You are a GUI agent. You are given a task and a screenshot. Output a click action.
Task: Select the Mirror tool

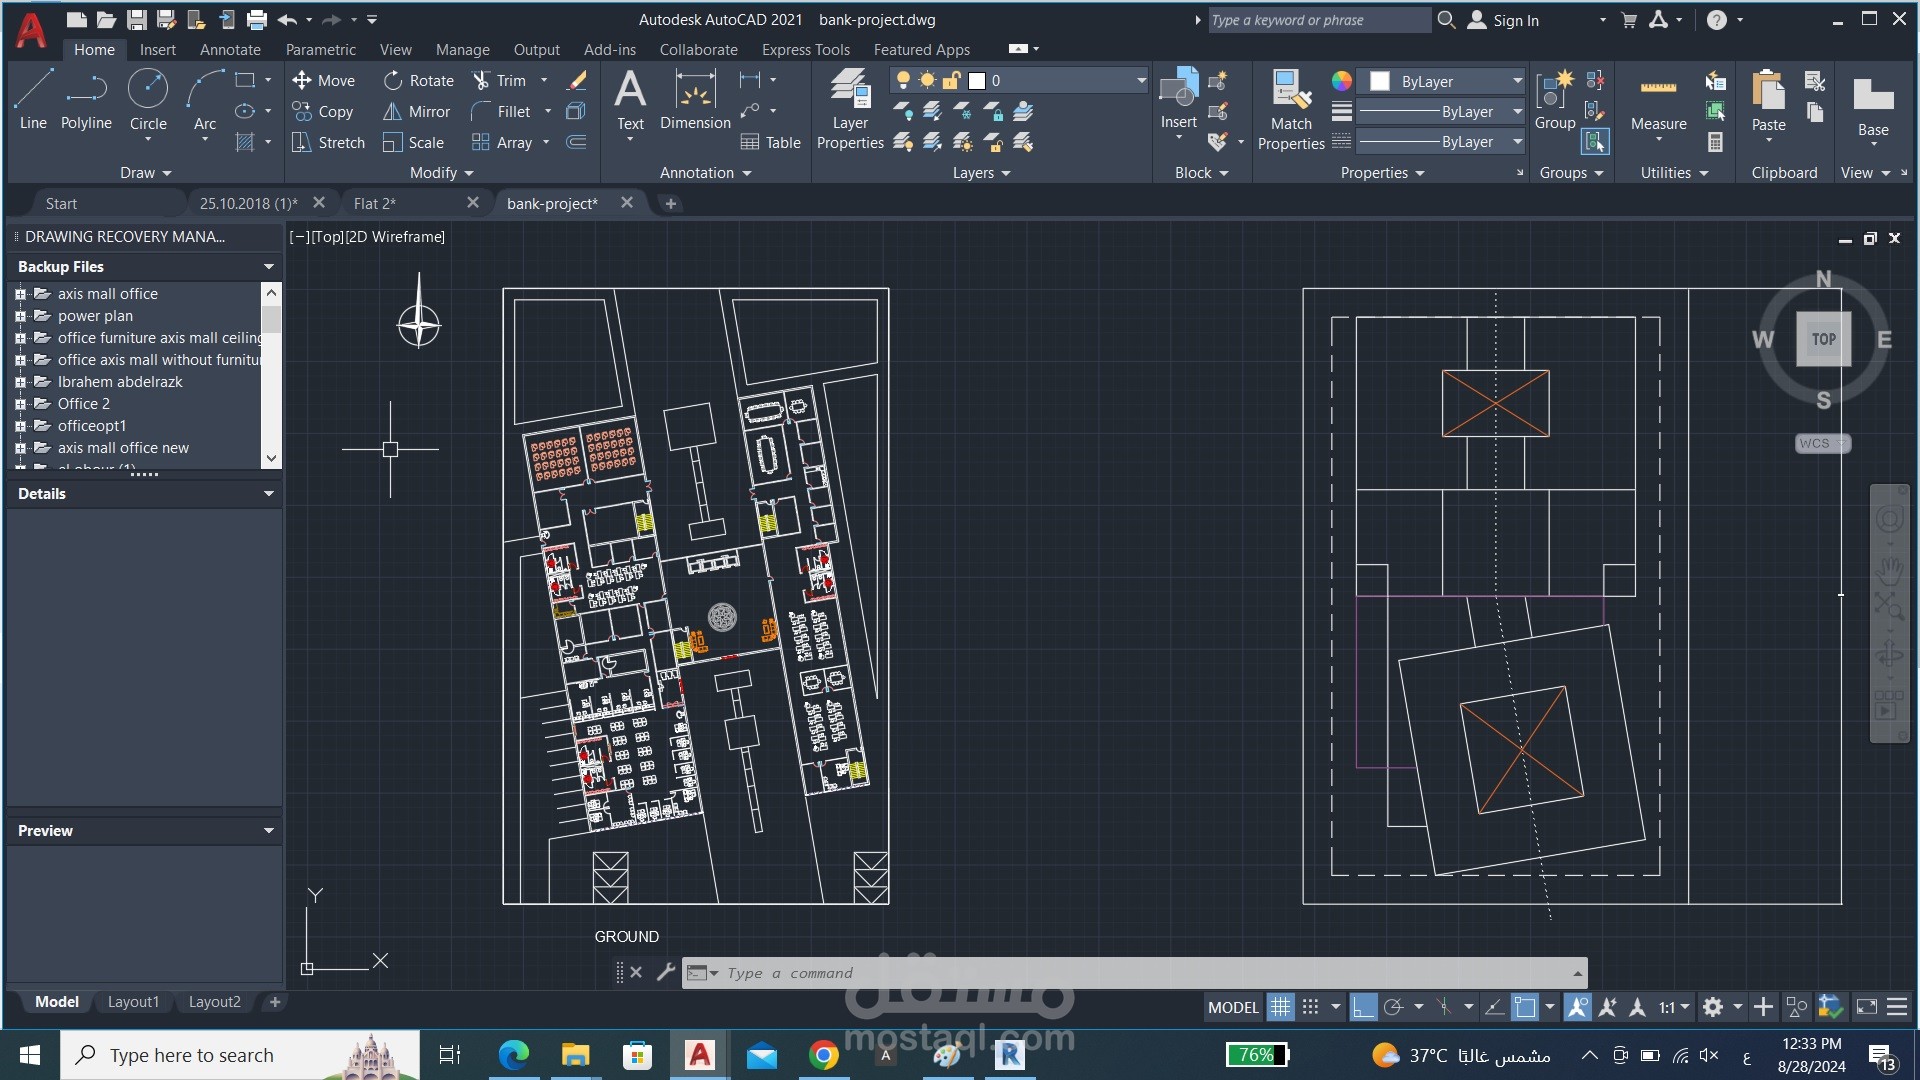click(x=417, y=111)
